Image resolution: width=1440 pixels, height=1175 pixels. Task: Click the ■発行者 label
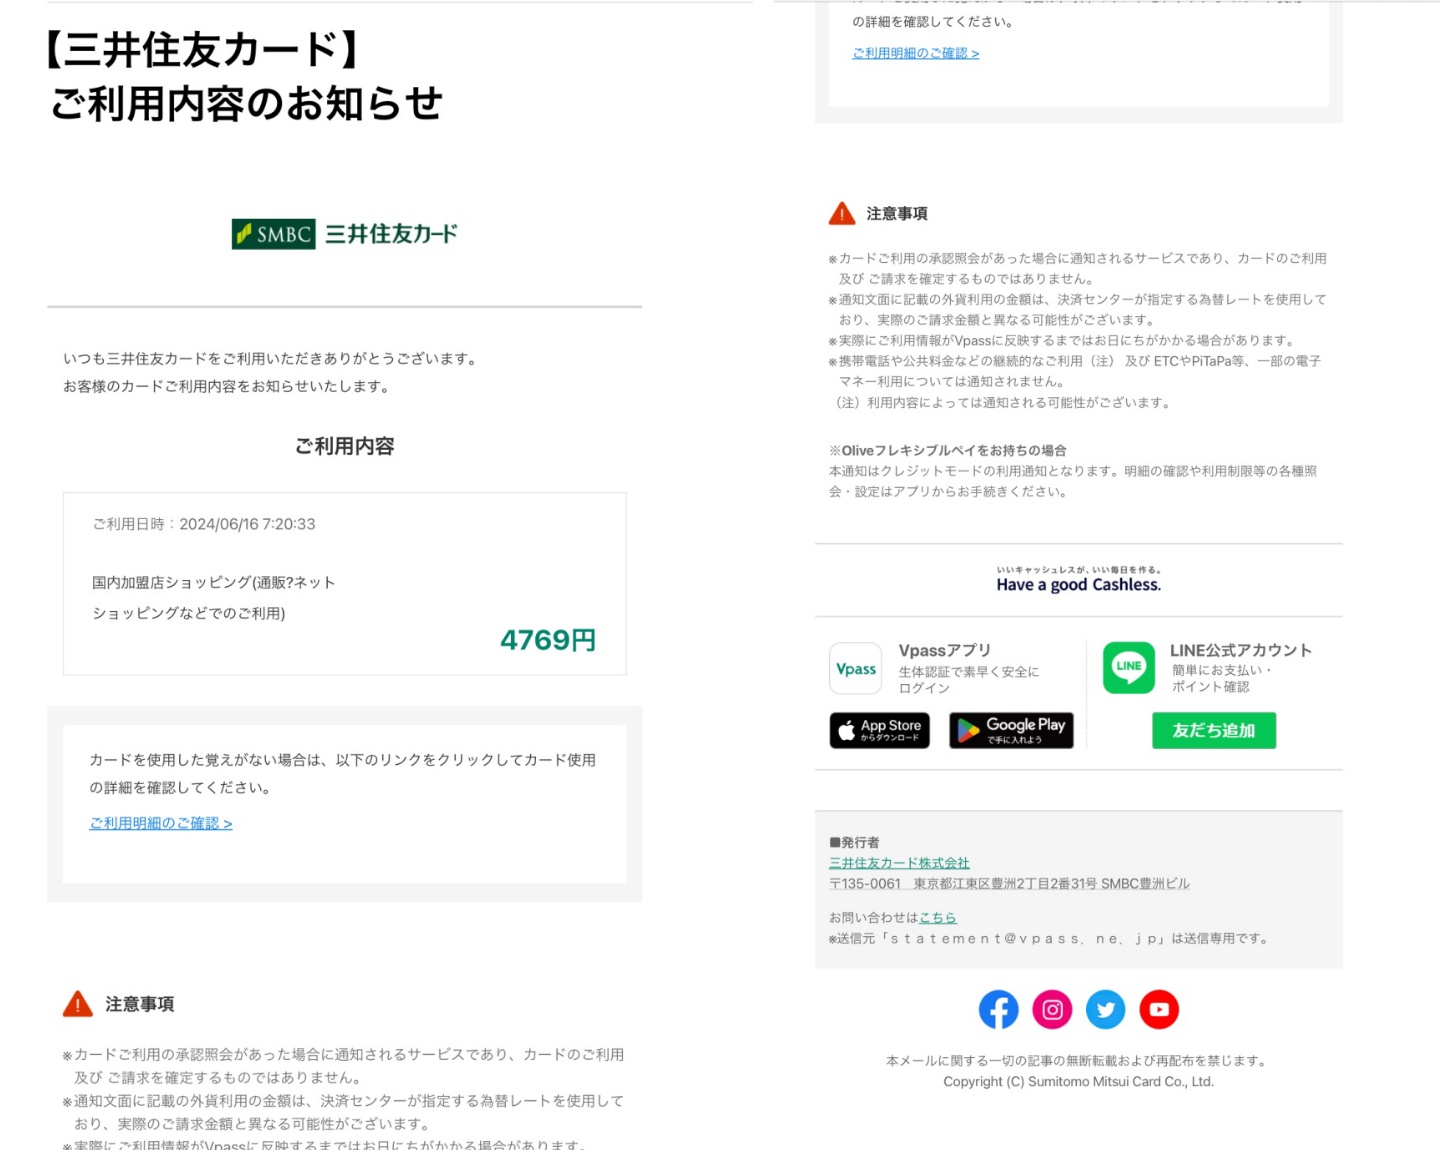(854, 842)
